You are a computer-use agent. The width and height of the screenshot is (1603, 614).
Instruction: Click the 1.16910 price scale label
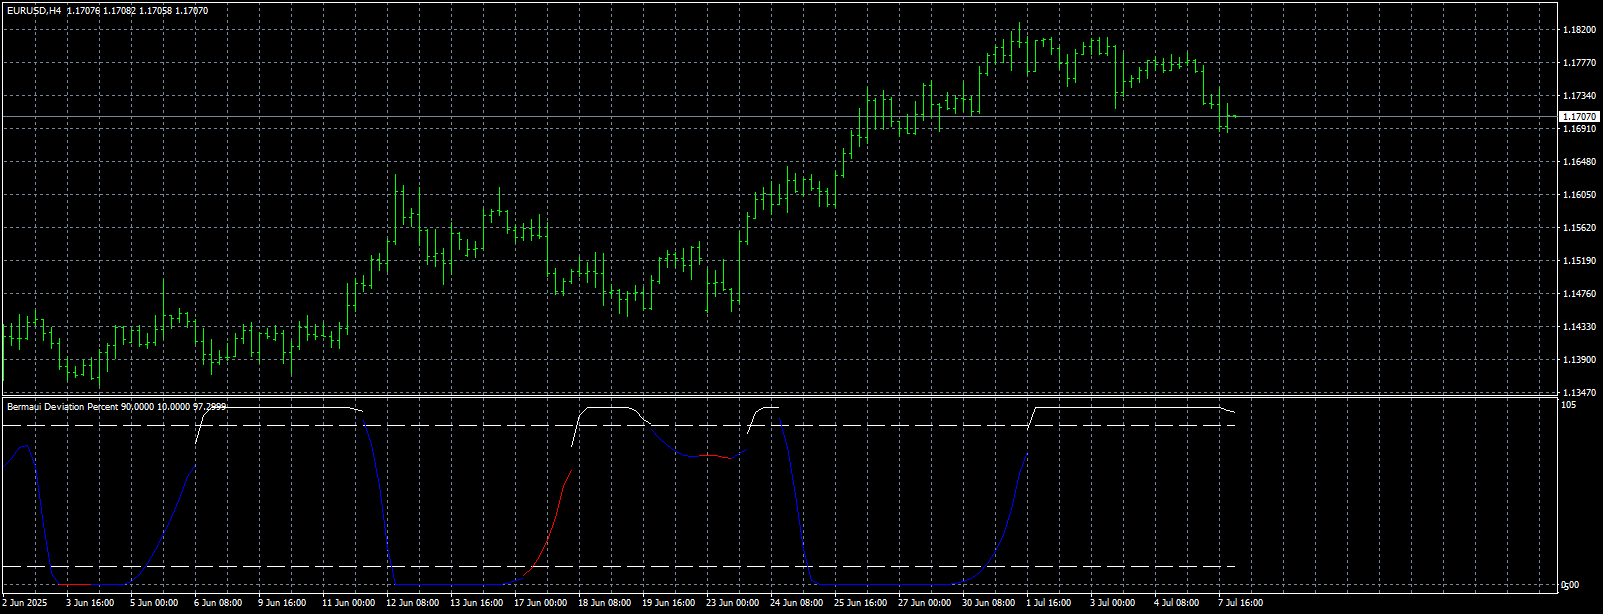click(1579, 129)
